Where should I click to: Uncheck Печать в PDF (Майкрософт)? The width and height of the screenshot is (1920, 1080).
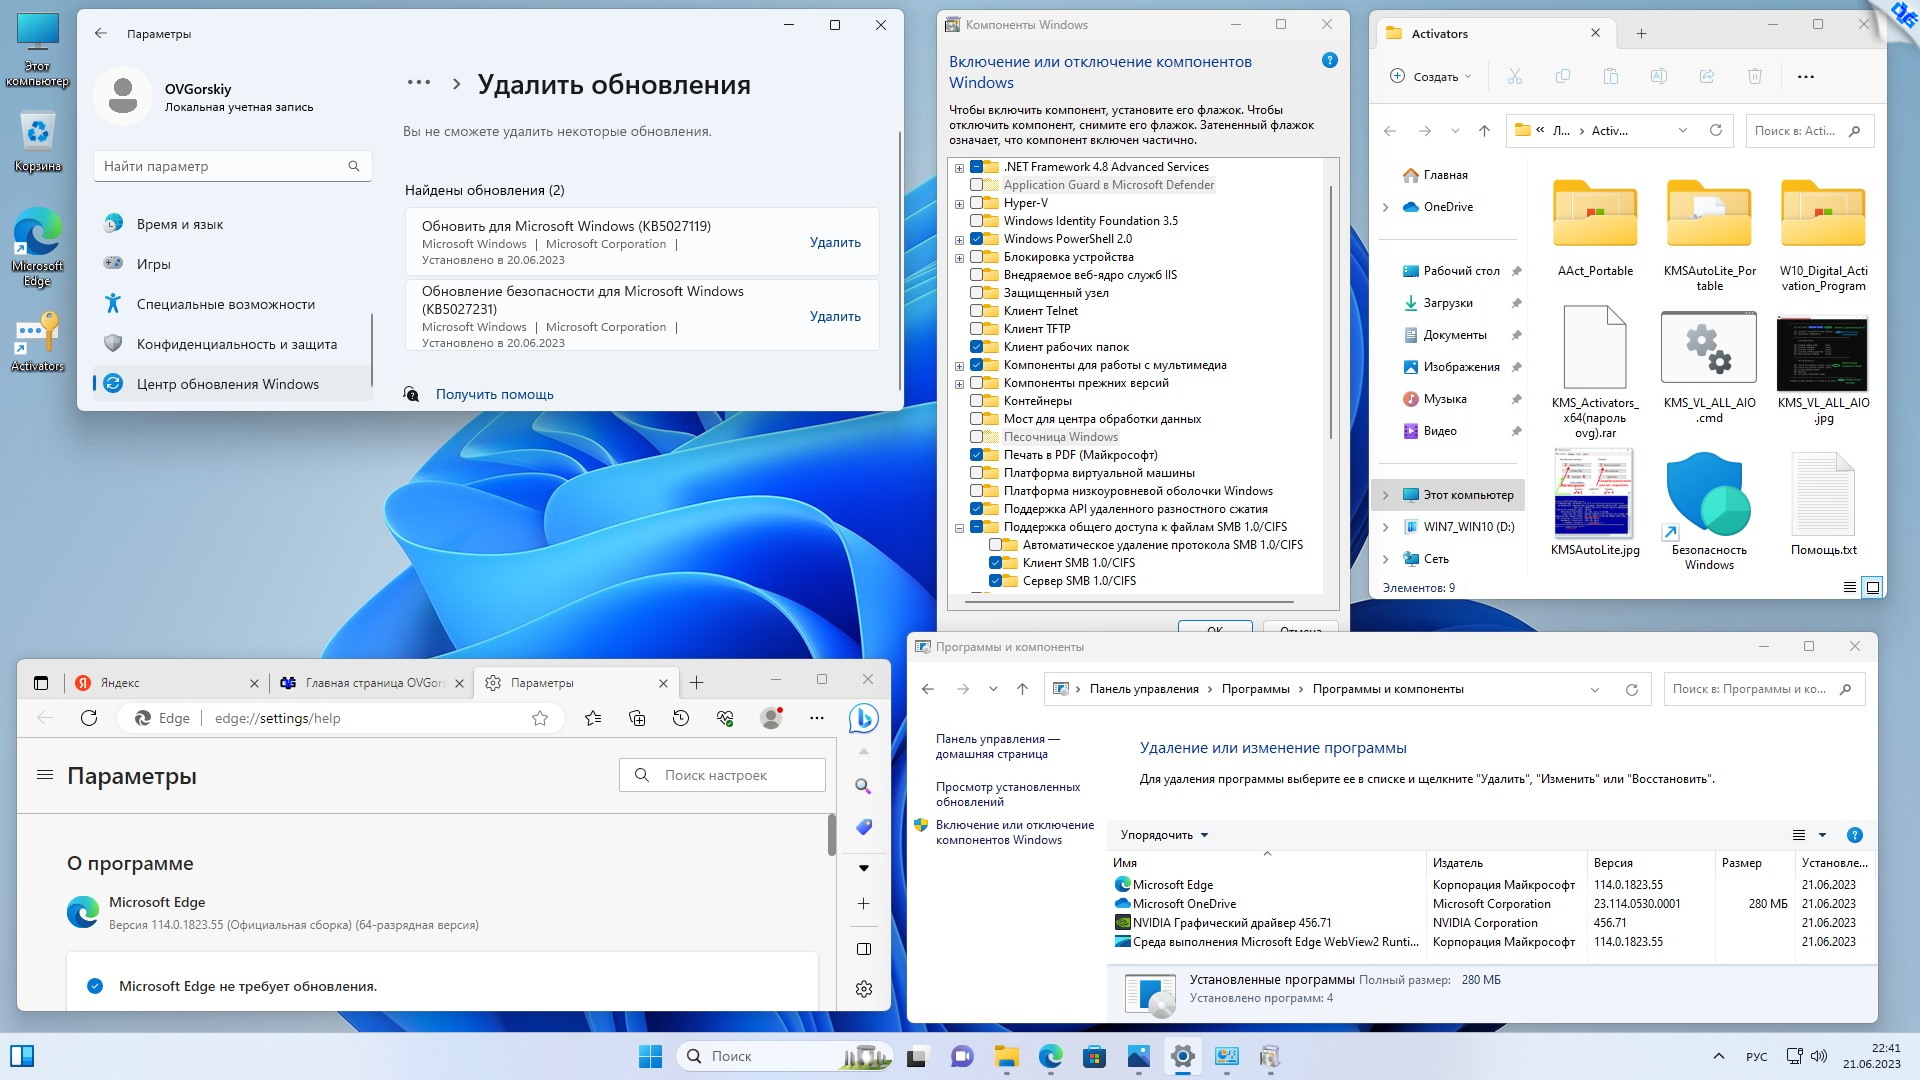click(x=977, y=455)
